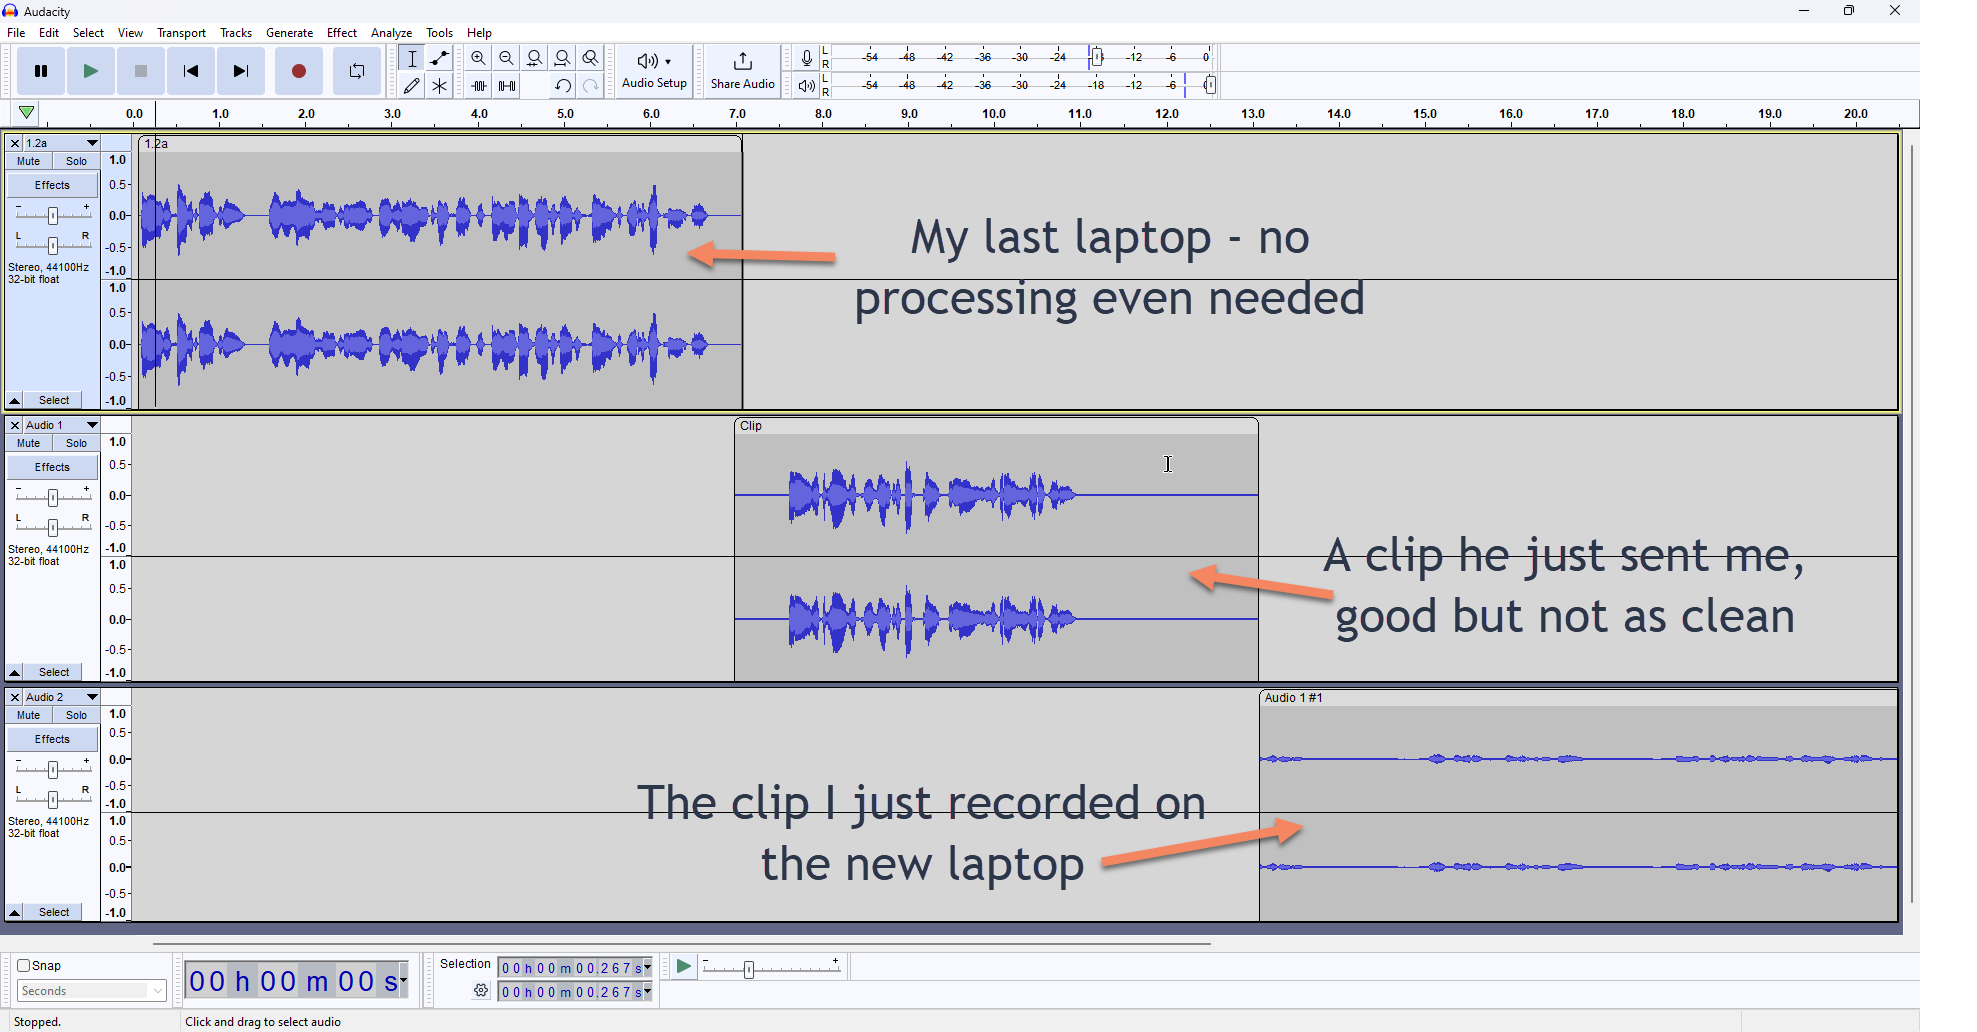Select the Envelope tool
Screen dimensions: 1977x1032
click(x=439, y=58)
